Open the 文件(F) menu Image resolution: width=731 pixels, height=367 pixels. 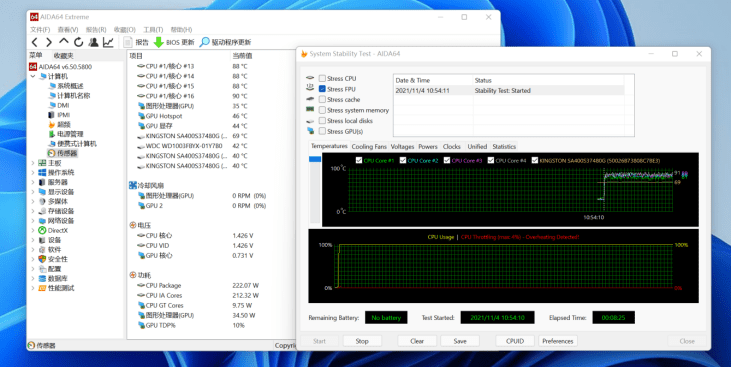[40, 29]
